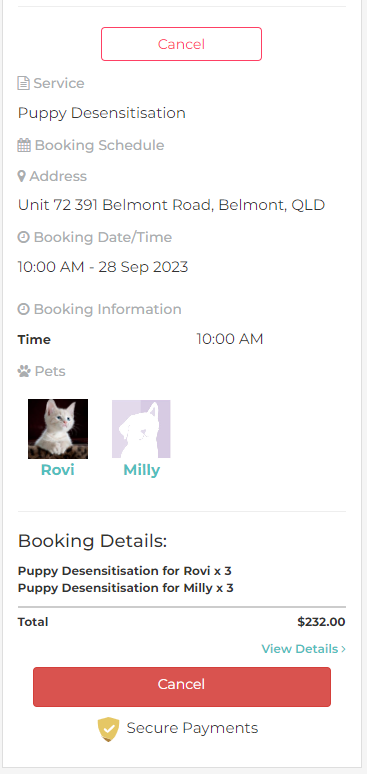Click Rovi's kitten photo thumbnail
This screenshot has height=774, width=367.
click(x=58, y=429)
